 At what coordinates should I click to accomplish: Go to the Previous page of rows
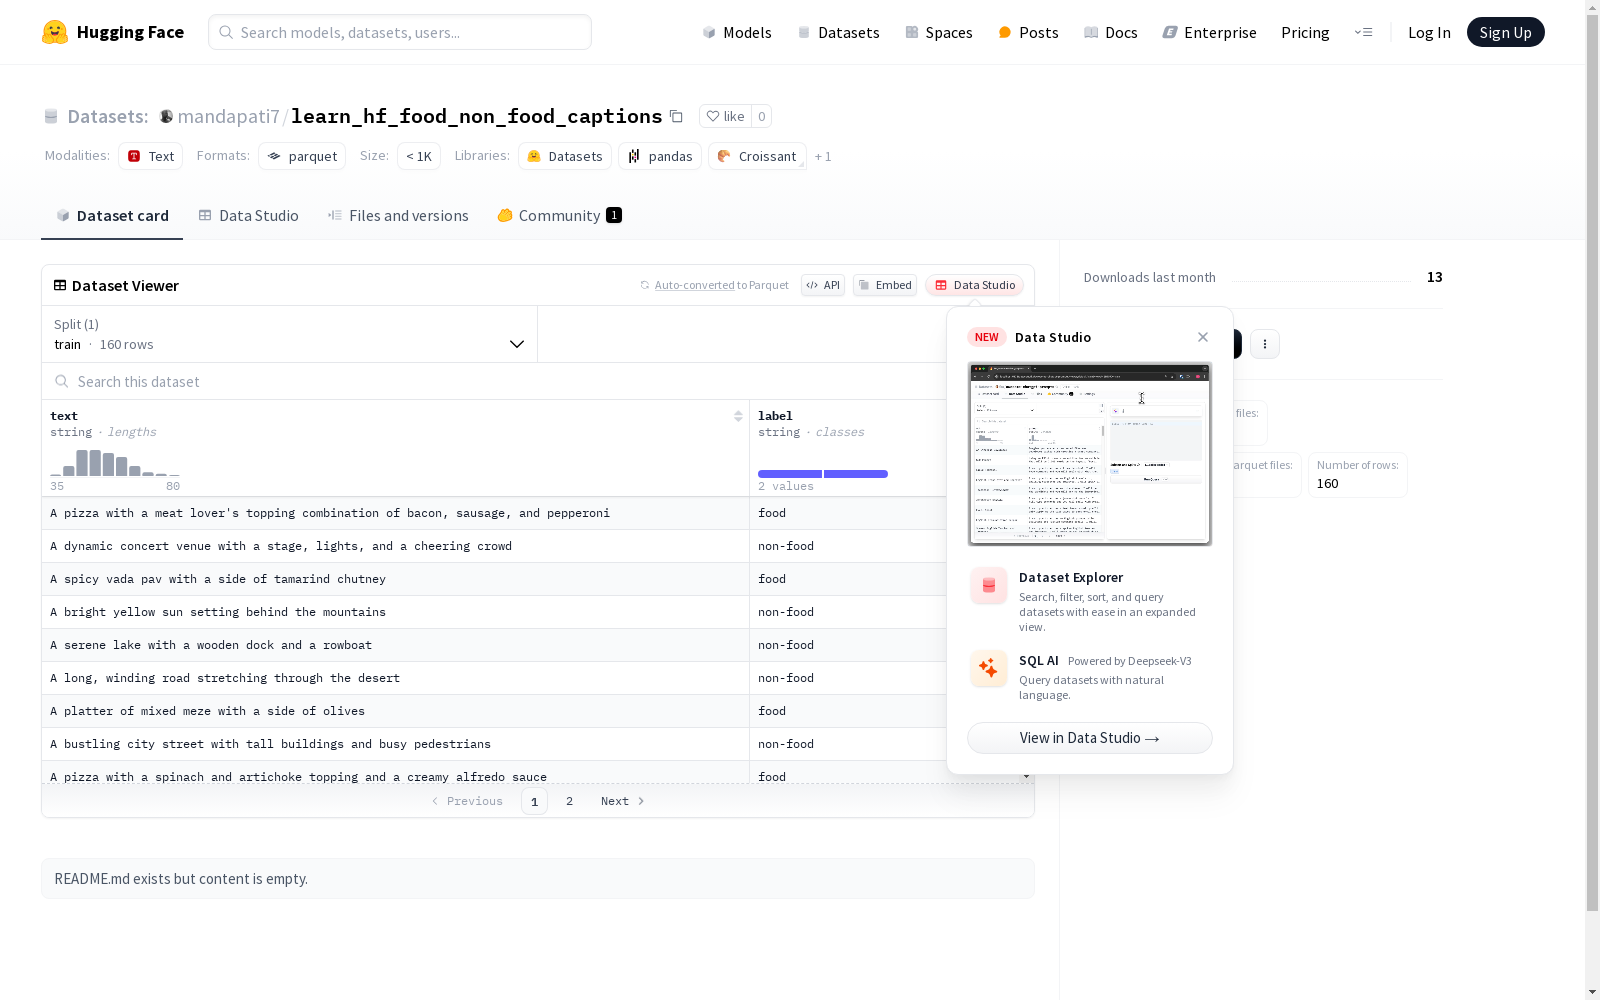pyautogui.click(x=467, y=801)
